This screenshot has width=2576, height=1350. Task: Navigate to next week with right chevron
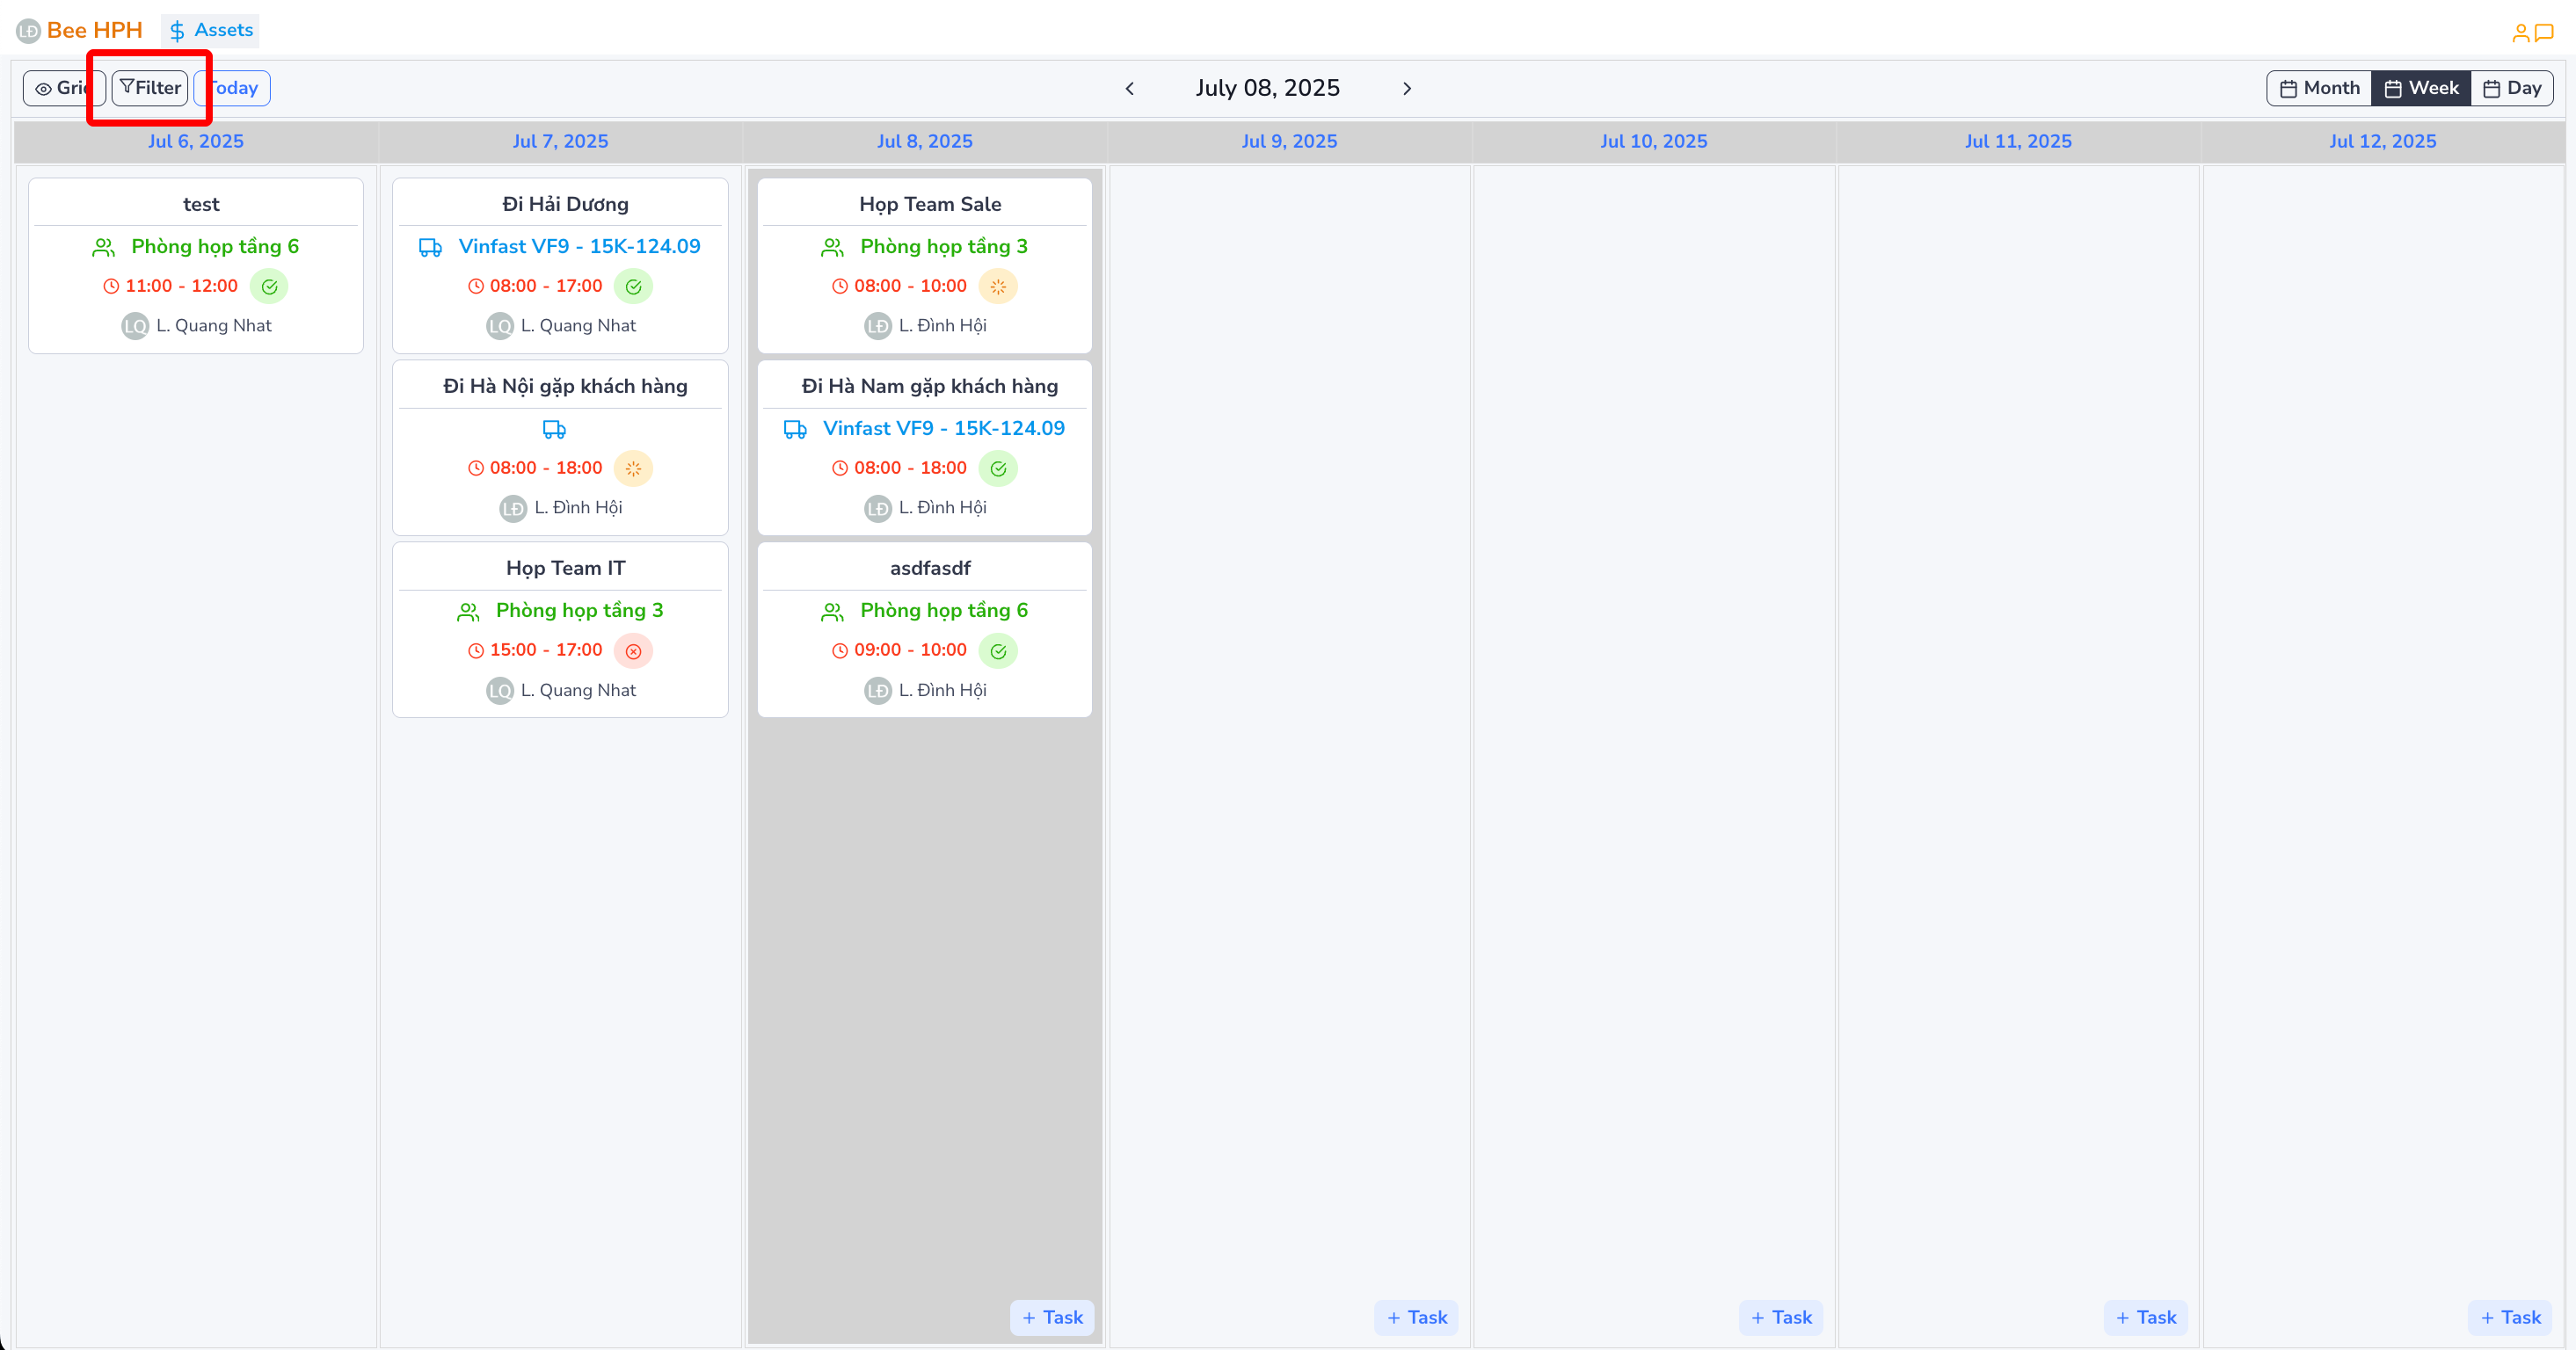click(x=1407, y=88)
